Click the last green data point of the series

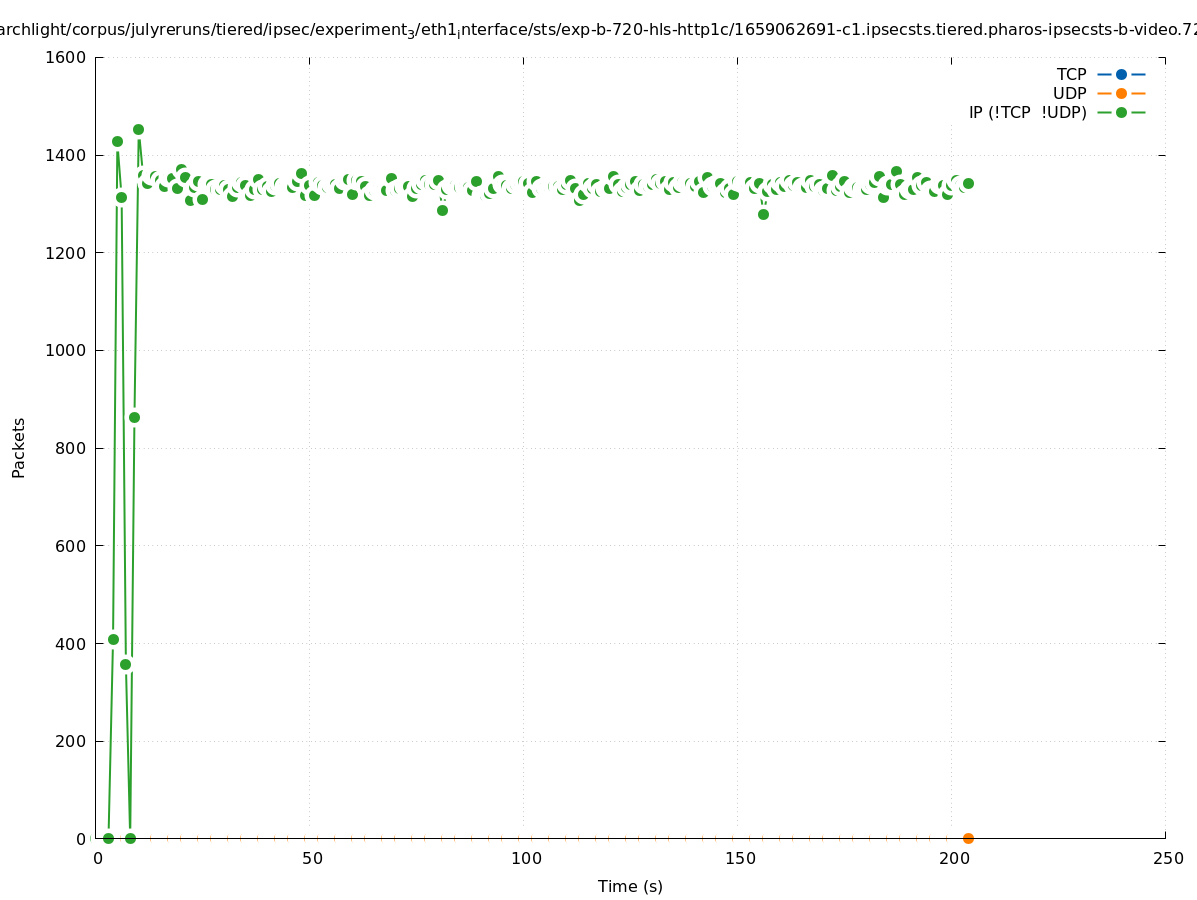[968, 183]
